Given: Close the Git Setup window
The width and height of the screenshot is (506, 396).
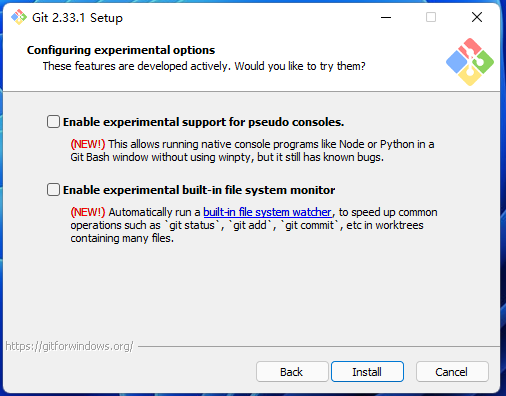Looking at the screenshot, I should (x=477, y=17).
